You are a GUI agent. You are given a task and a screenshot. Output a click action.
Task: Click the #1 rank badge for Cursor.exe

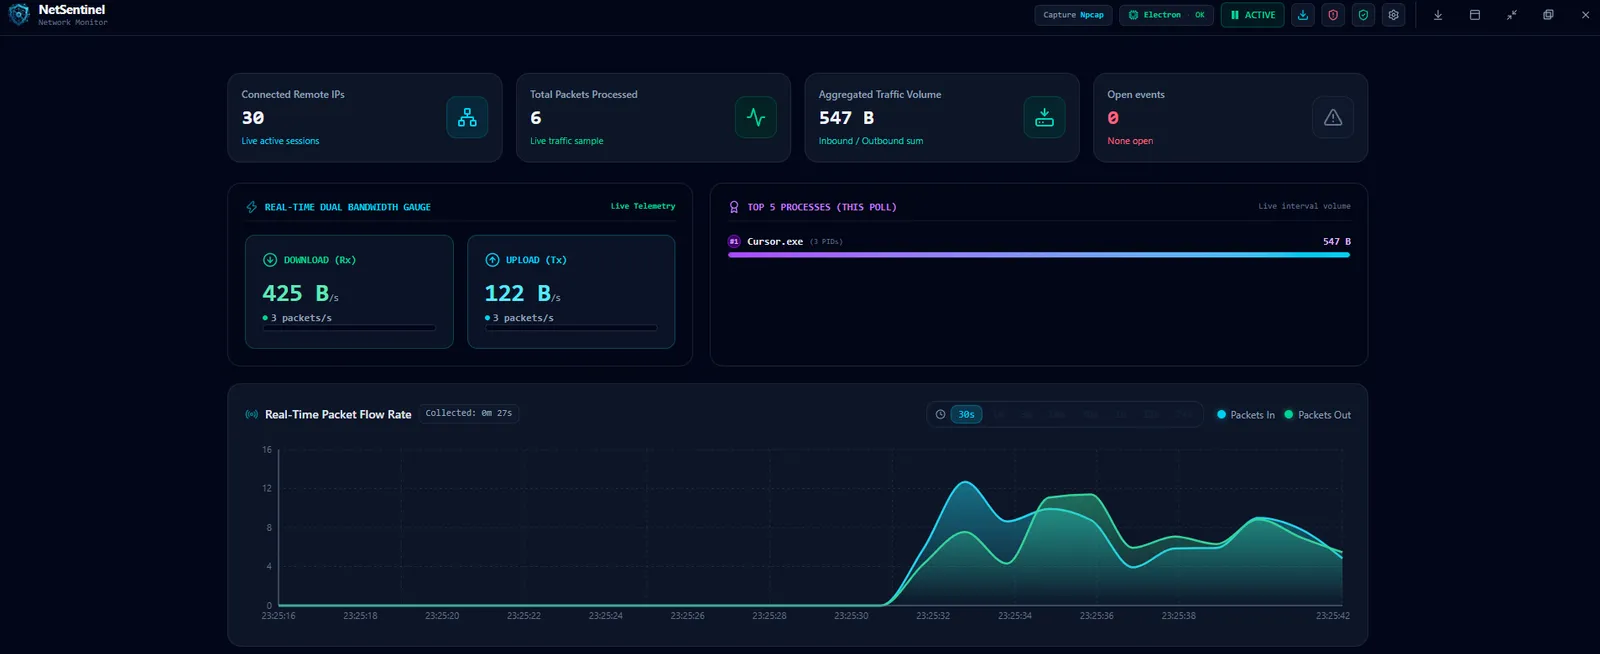pos(734,241)
